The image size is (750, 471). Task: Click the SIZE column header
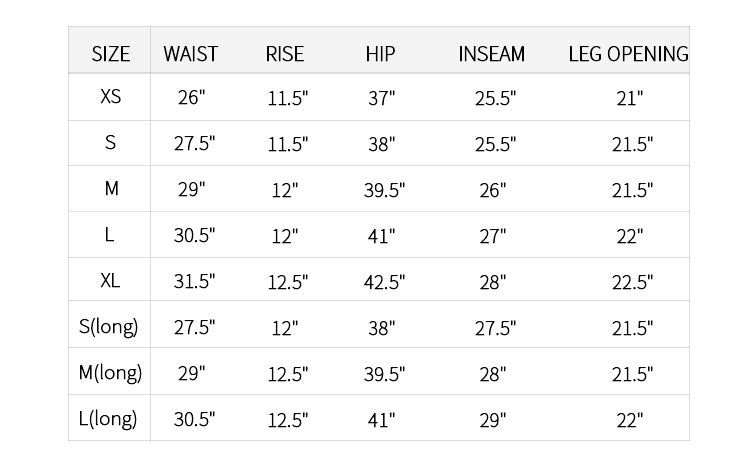tap(110, 54)
